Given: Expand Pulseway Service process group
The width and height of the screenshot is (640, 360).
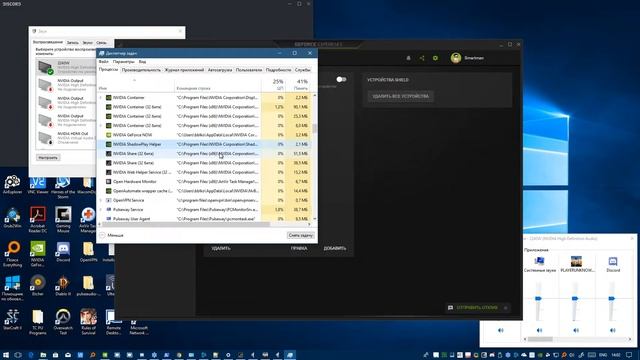Looking at the screenshot, I should [101, 210].
